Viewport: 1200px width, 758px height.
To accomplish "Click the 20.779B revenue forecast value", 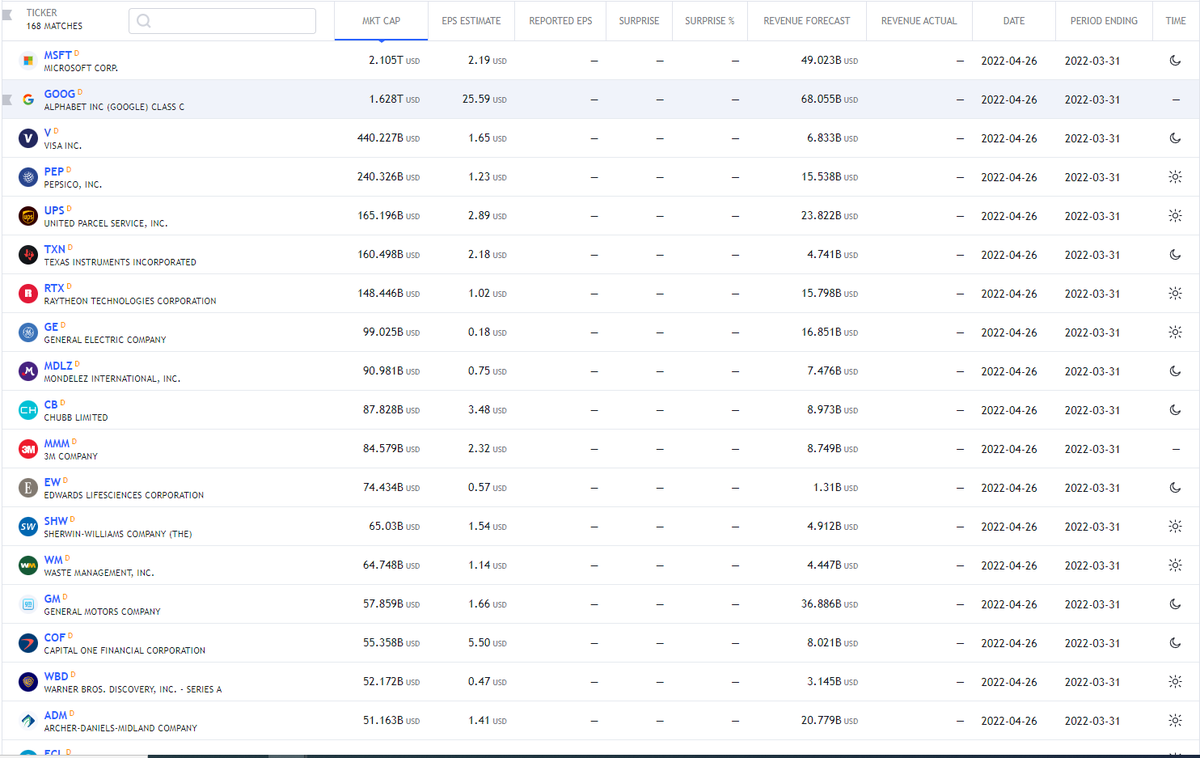I will (829, 721).
